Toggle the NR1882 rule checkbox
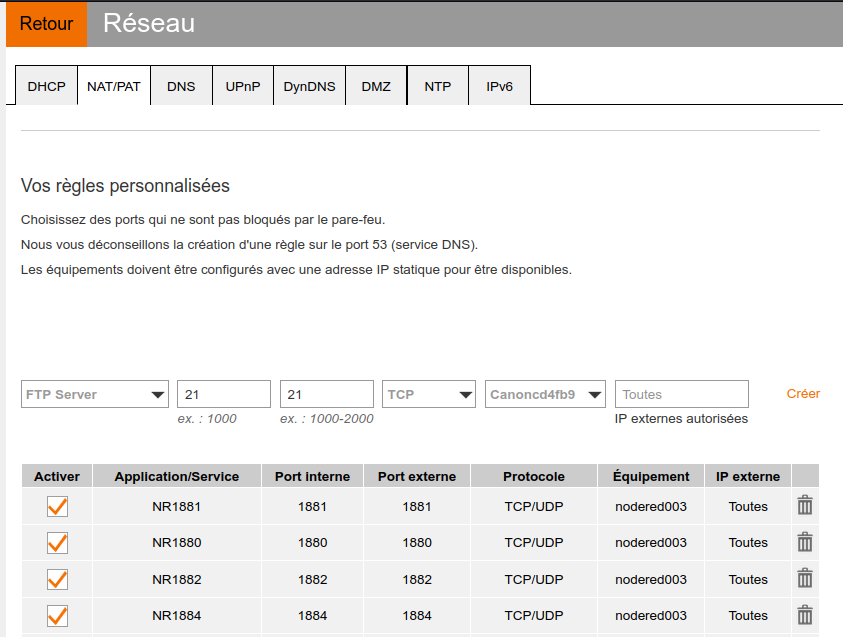The height and width of the screenshot is (637, 843). pos(57,579)
